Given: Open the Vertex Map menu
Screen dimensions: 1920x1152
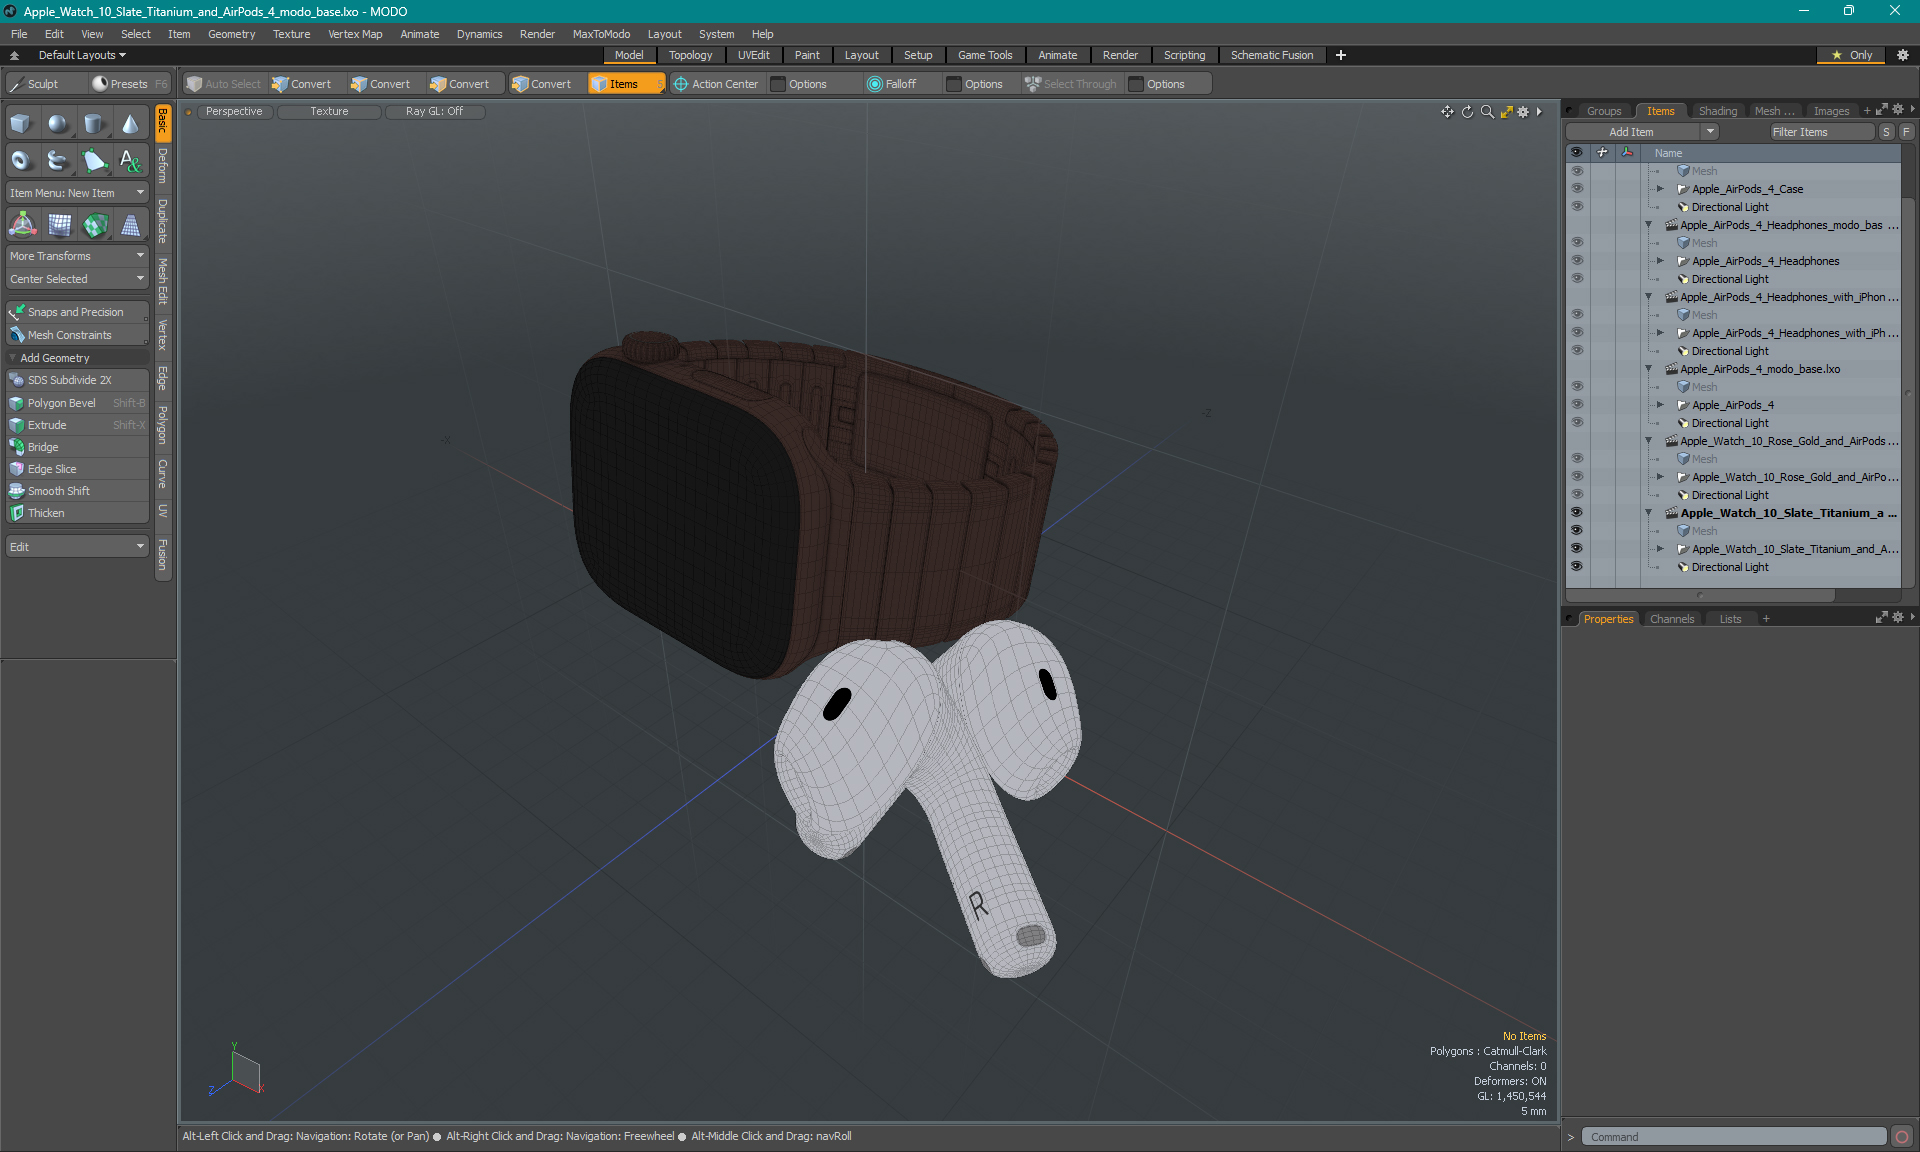Looking at the screenshot, I should (x=355, y=34).
